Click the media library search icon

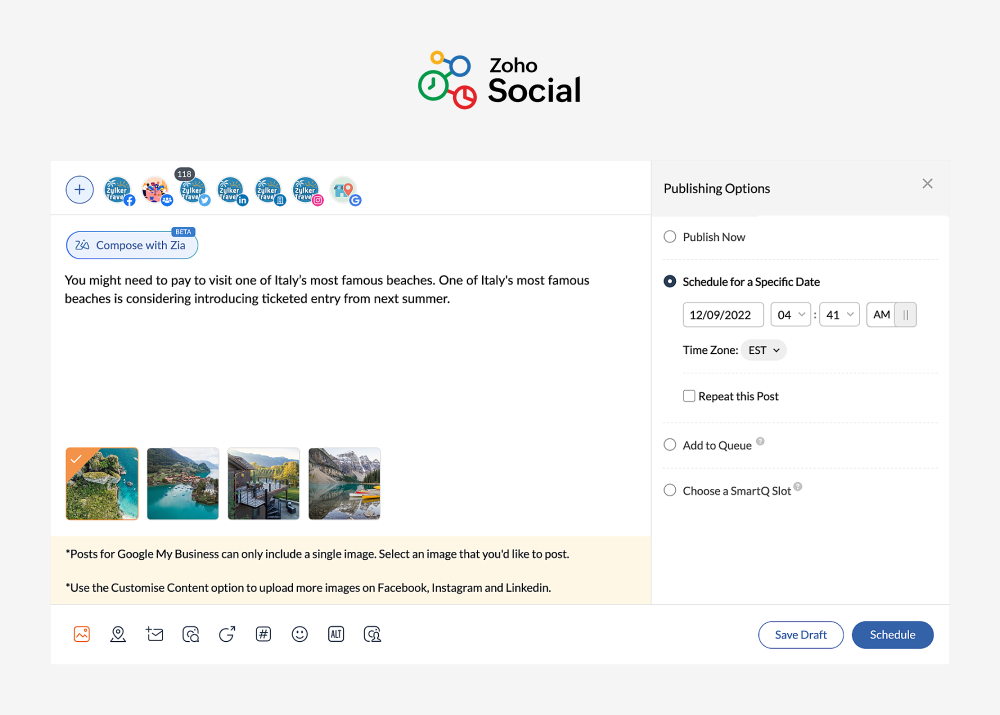click(x=191, y=634)
